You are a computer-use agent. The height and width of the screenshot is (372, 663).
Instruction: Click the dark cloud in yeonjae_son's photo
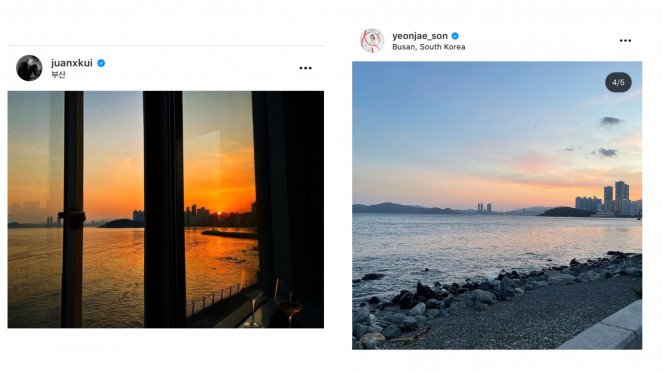tap(609, 122)
